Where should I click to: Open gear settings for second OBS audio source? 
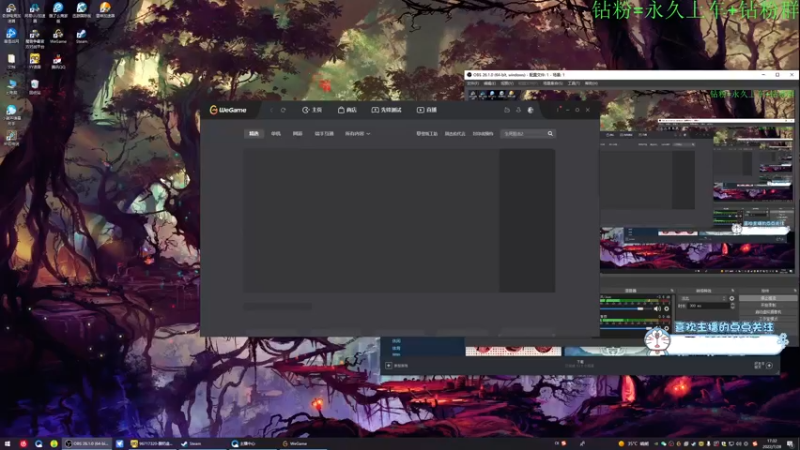(666, 329)
